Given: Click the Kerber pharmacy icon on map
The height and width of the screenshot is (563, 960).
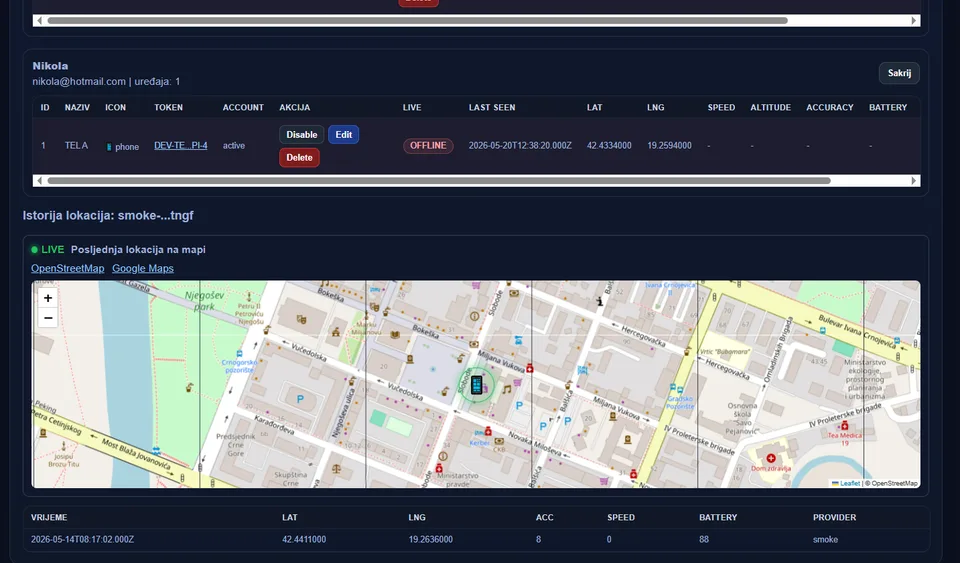Looking at the screenshot, I should pyautogui.click(x=488, y=431).
